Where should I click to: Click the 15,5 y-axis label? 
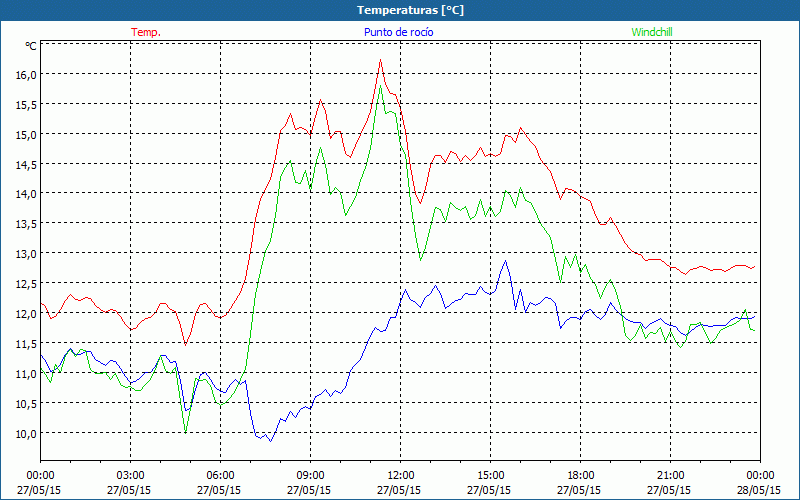[26, 104]
